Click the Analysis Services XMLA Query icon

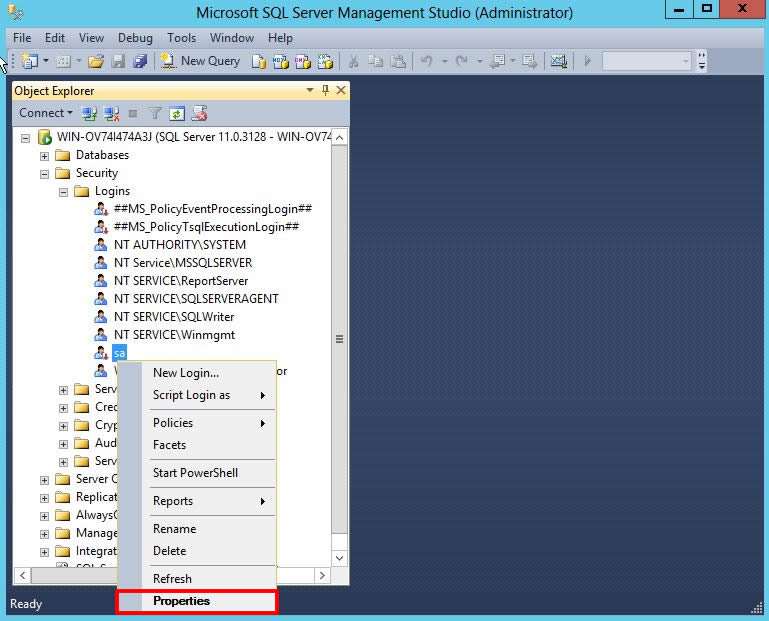coord(325,61)
